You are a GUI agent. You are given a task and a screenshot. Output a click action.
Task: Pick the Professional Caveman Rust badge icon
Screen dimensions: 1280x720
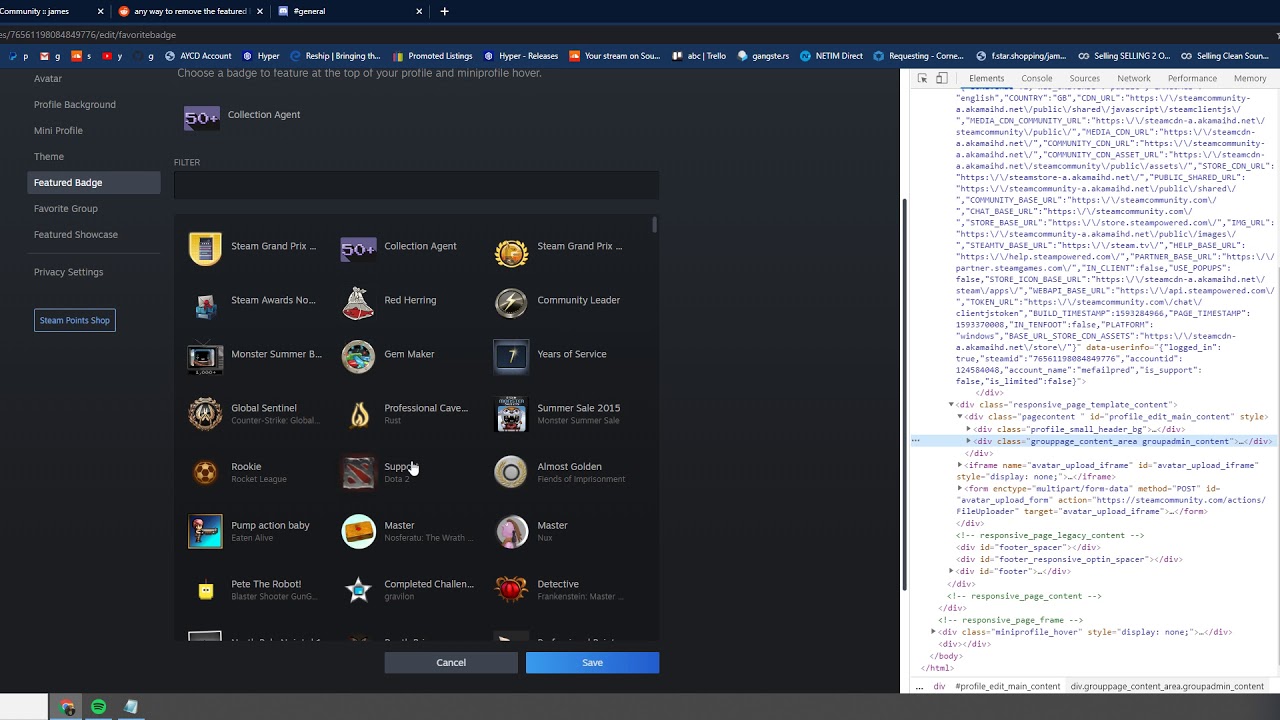358,413
